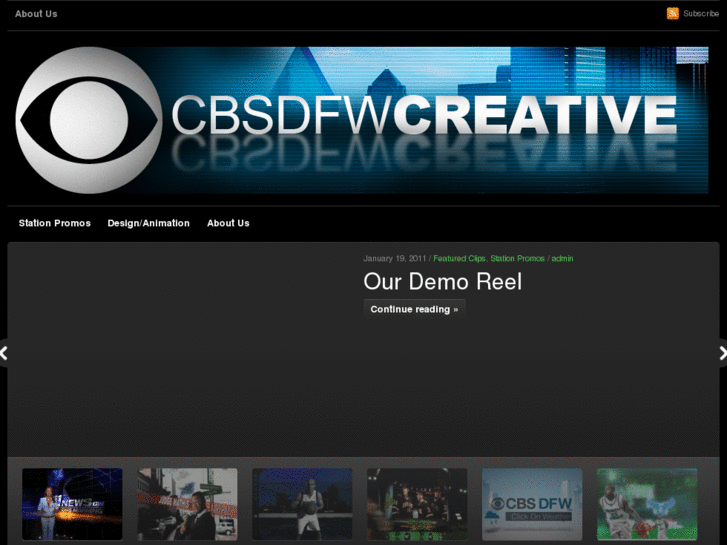Select the news anchor thumbnail
Image resolution: width=727 pixels, height=545 pixels.
pos(72,504)
